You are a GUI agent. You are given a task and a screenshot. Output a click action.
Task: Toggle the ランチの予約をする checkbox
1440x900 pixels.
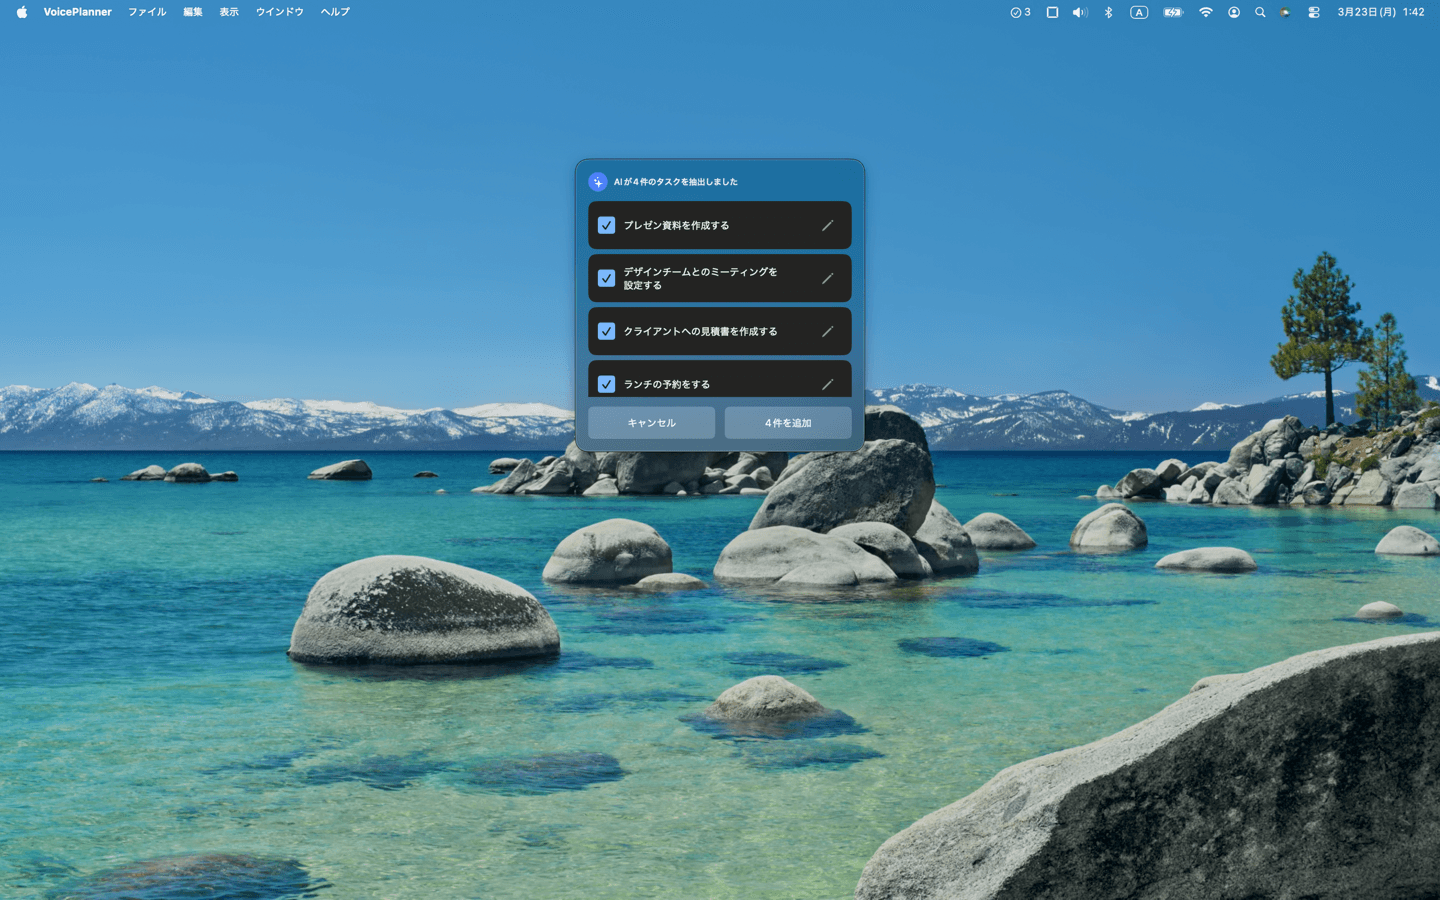coord(606,384)
